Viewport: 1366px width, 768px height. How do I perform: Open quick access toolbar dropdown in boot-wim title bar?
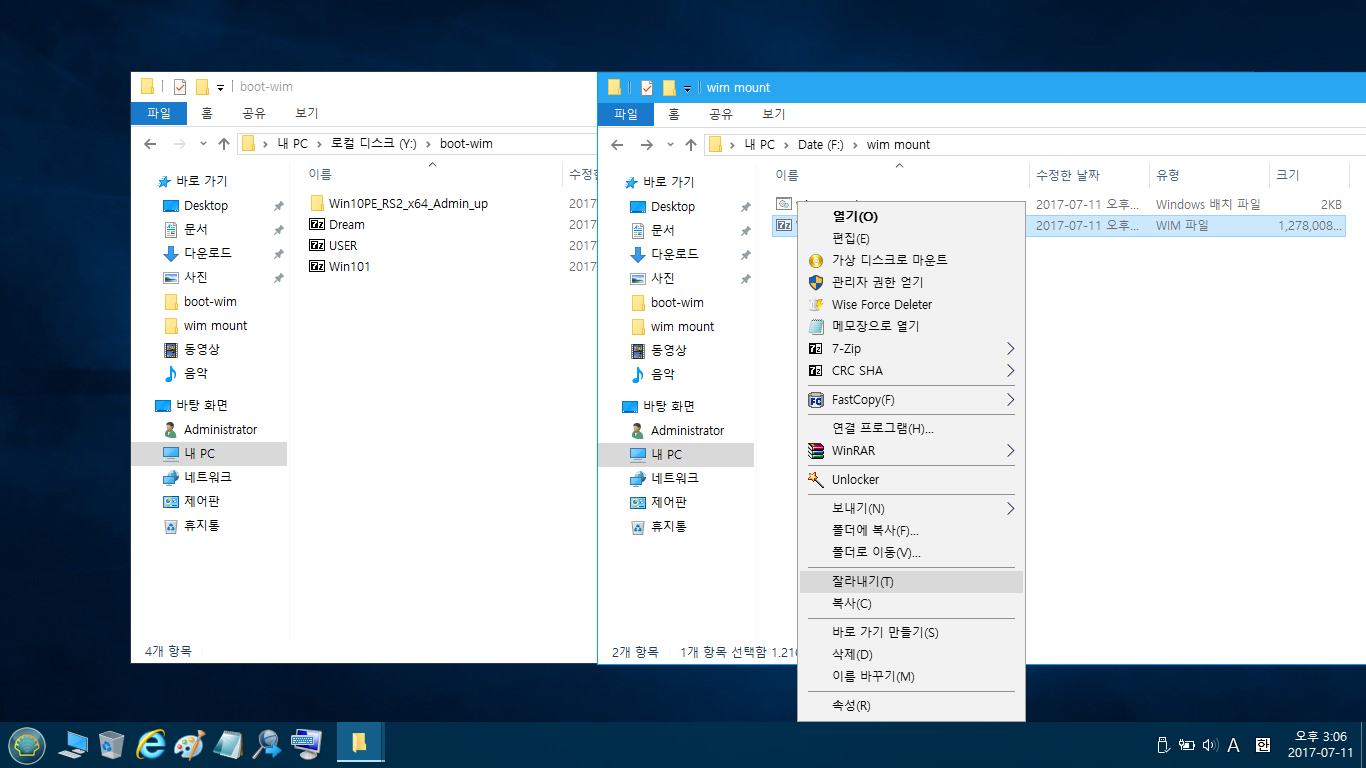220,87
